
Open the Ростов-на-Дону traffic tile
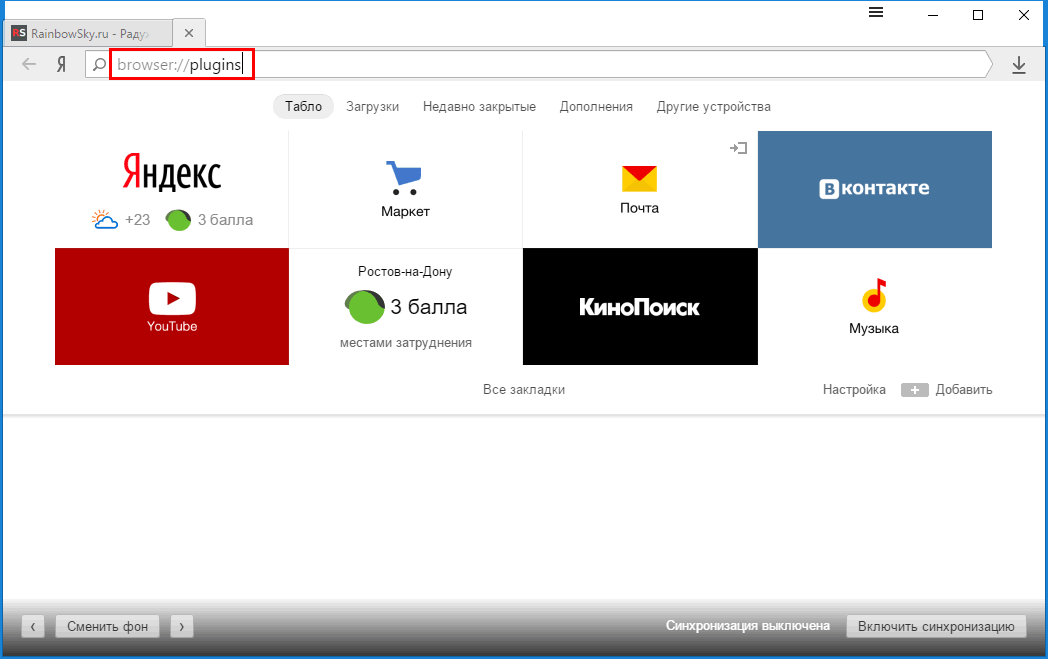pyautogui.click(x=406, y=306)
